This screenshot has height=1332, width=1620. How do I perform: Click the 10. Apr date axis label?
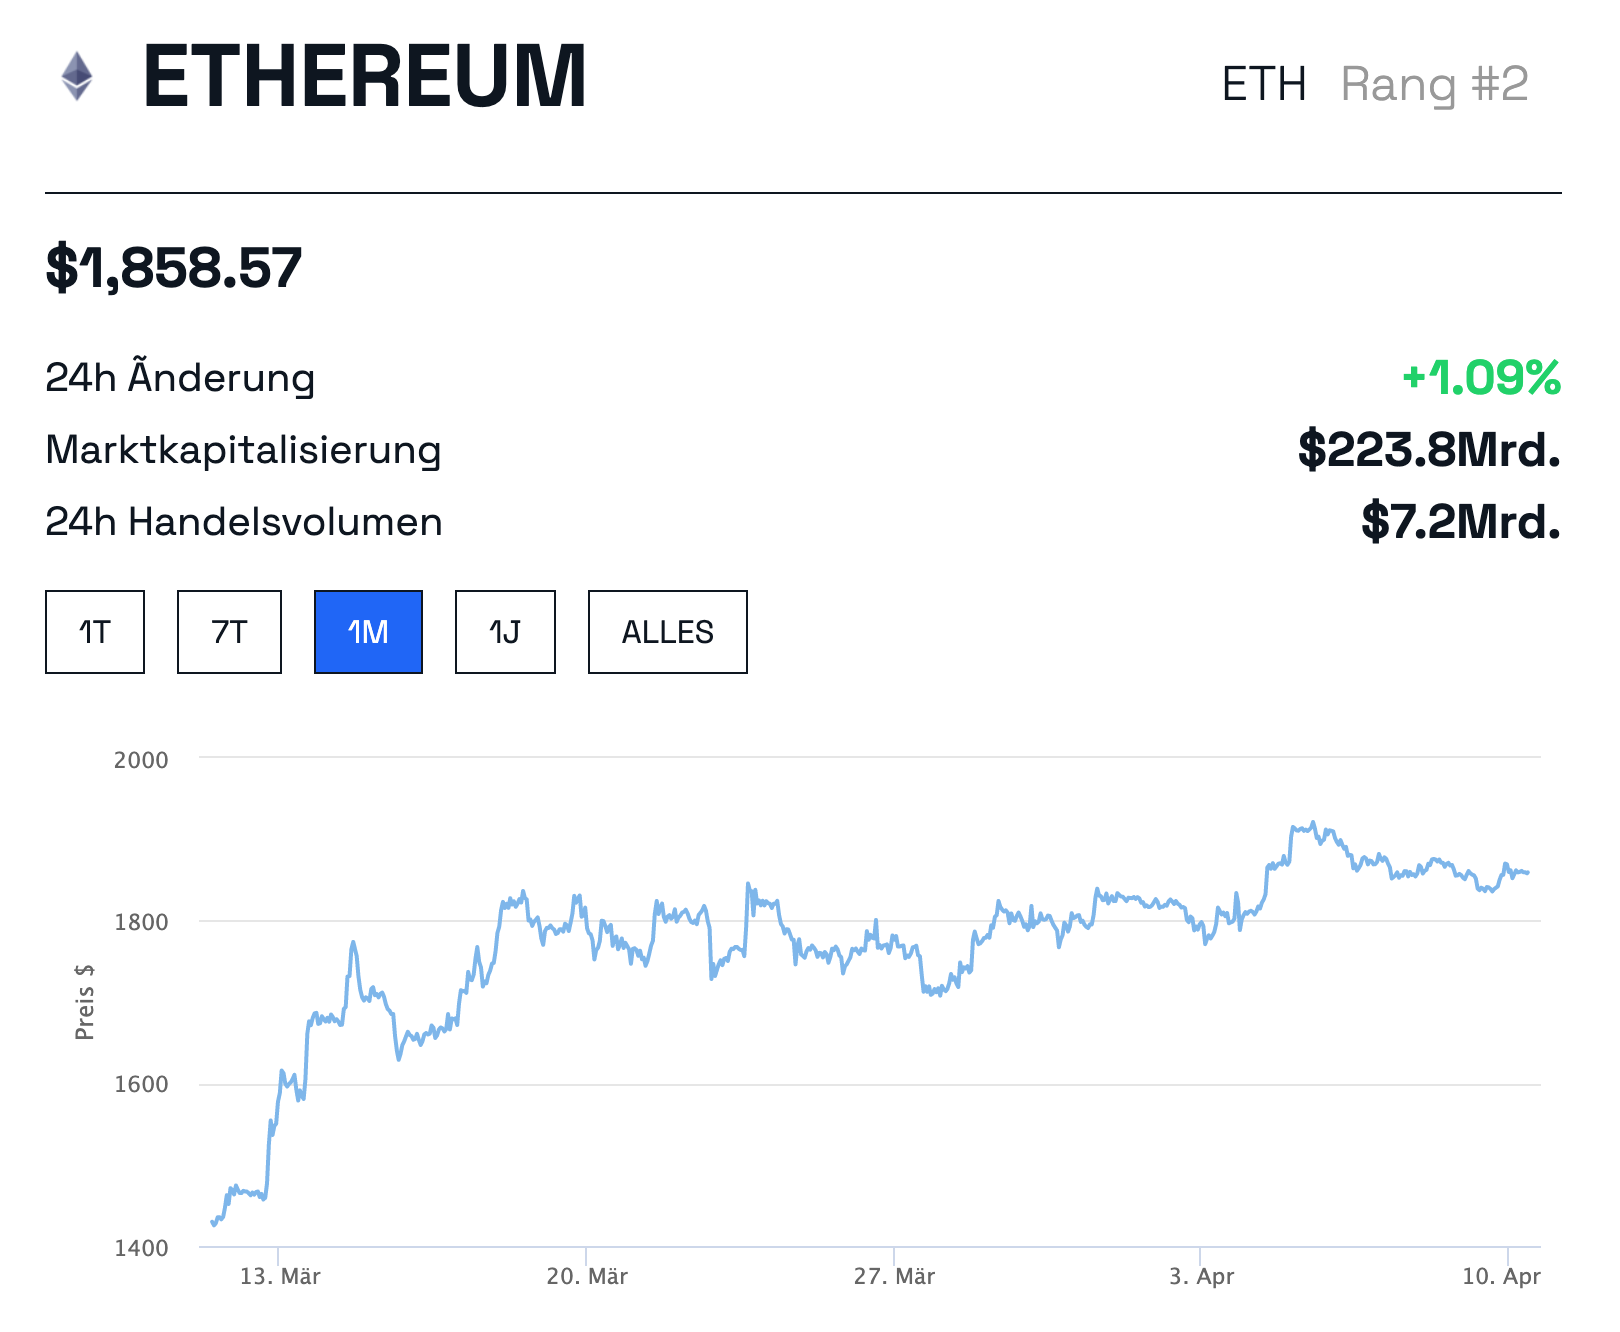(x=1501, y=1276)
